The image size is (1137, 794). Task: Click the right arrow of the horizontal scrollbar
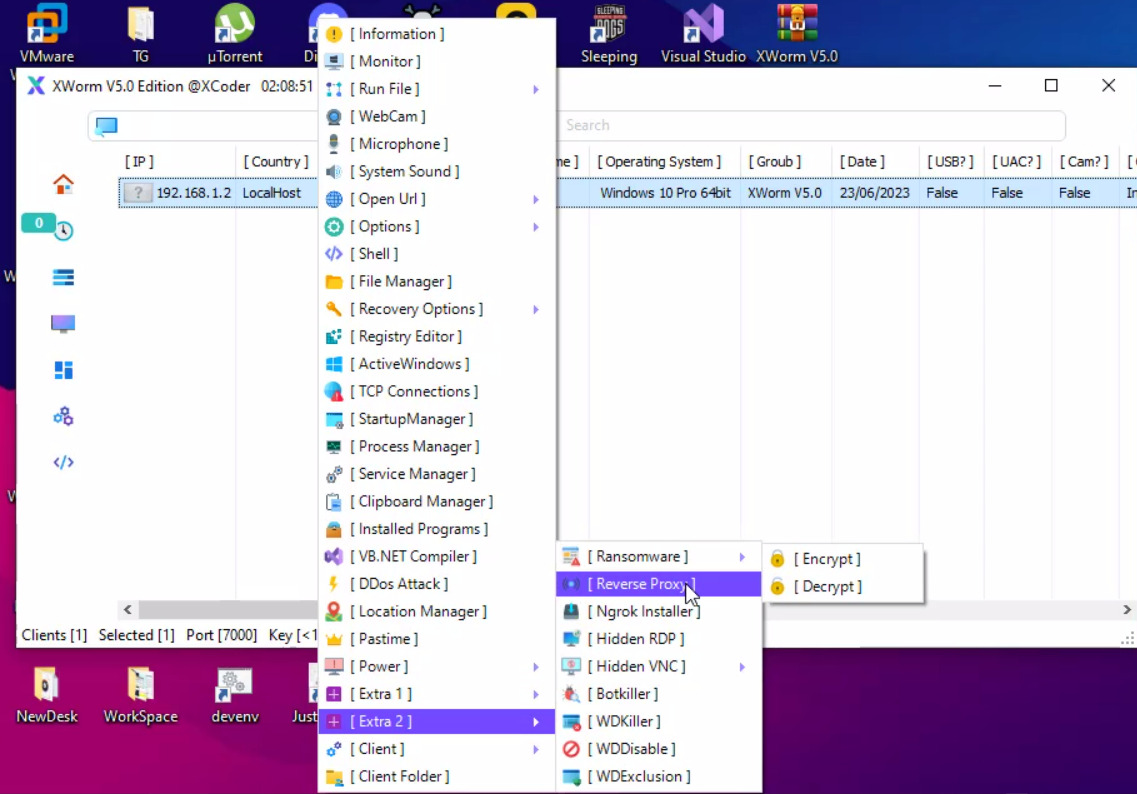pos(1127,610)
